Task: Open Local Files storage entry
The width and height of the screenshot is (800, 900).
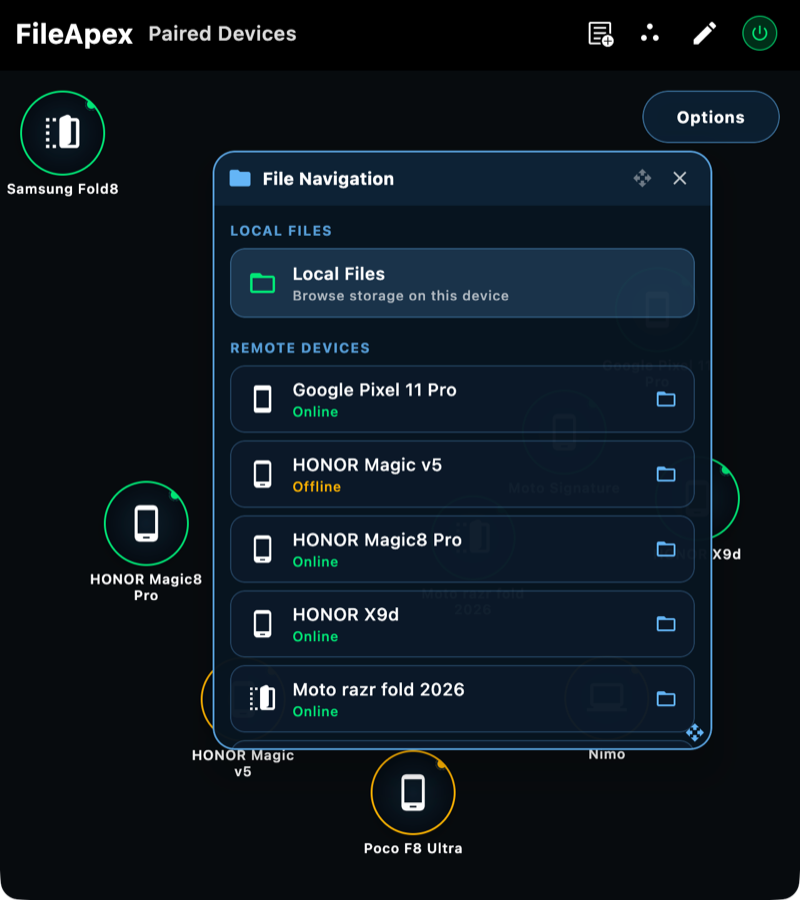Action: pyautogui.click(x=462, y=283)
